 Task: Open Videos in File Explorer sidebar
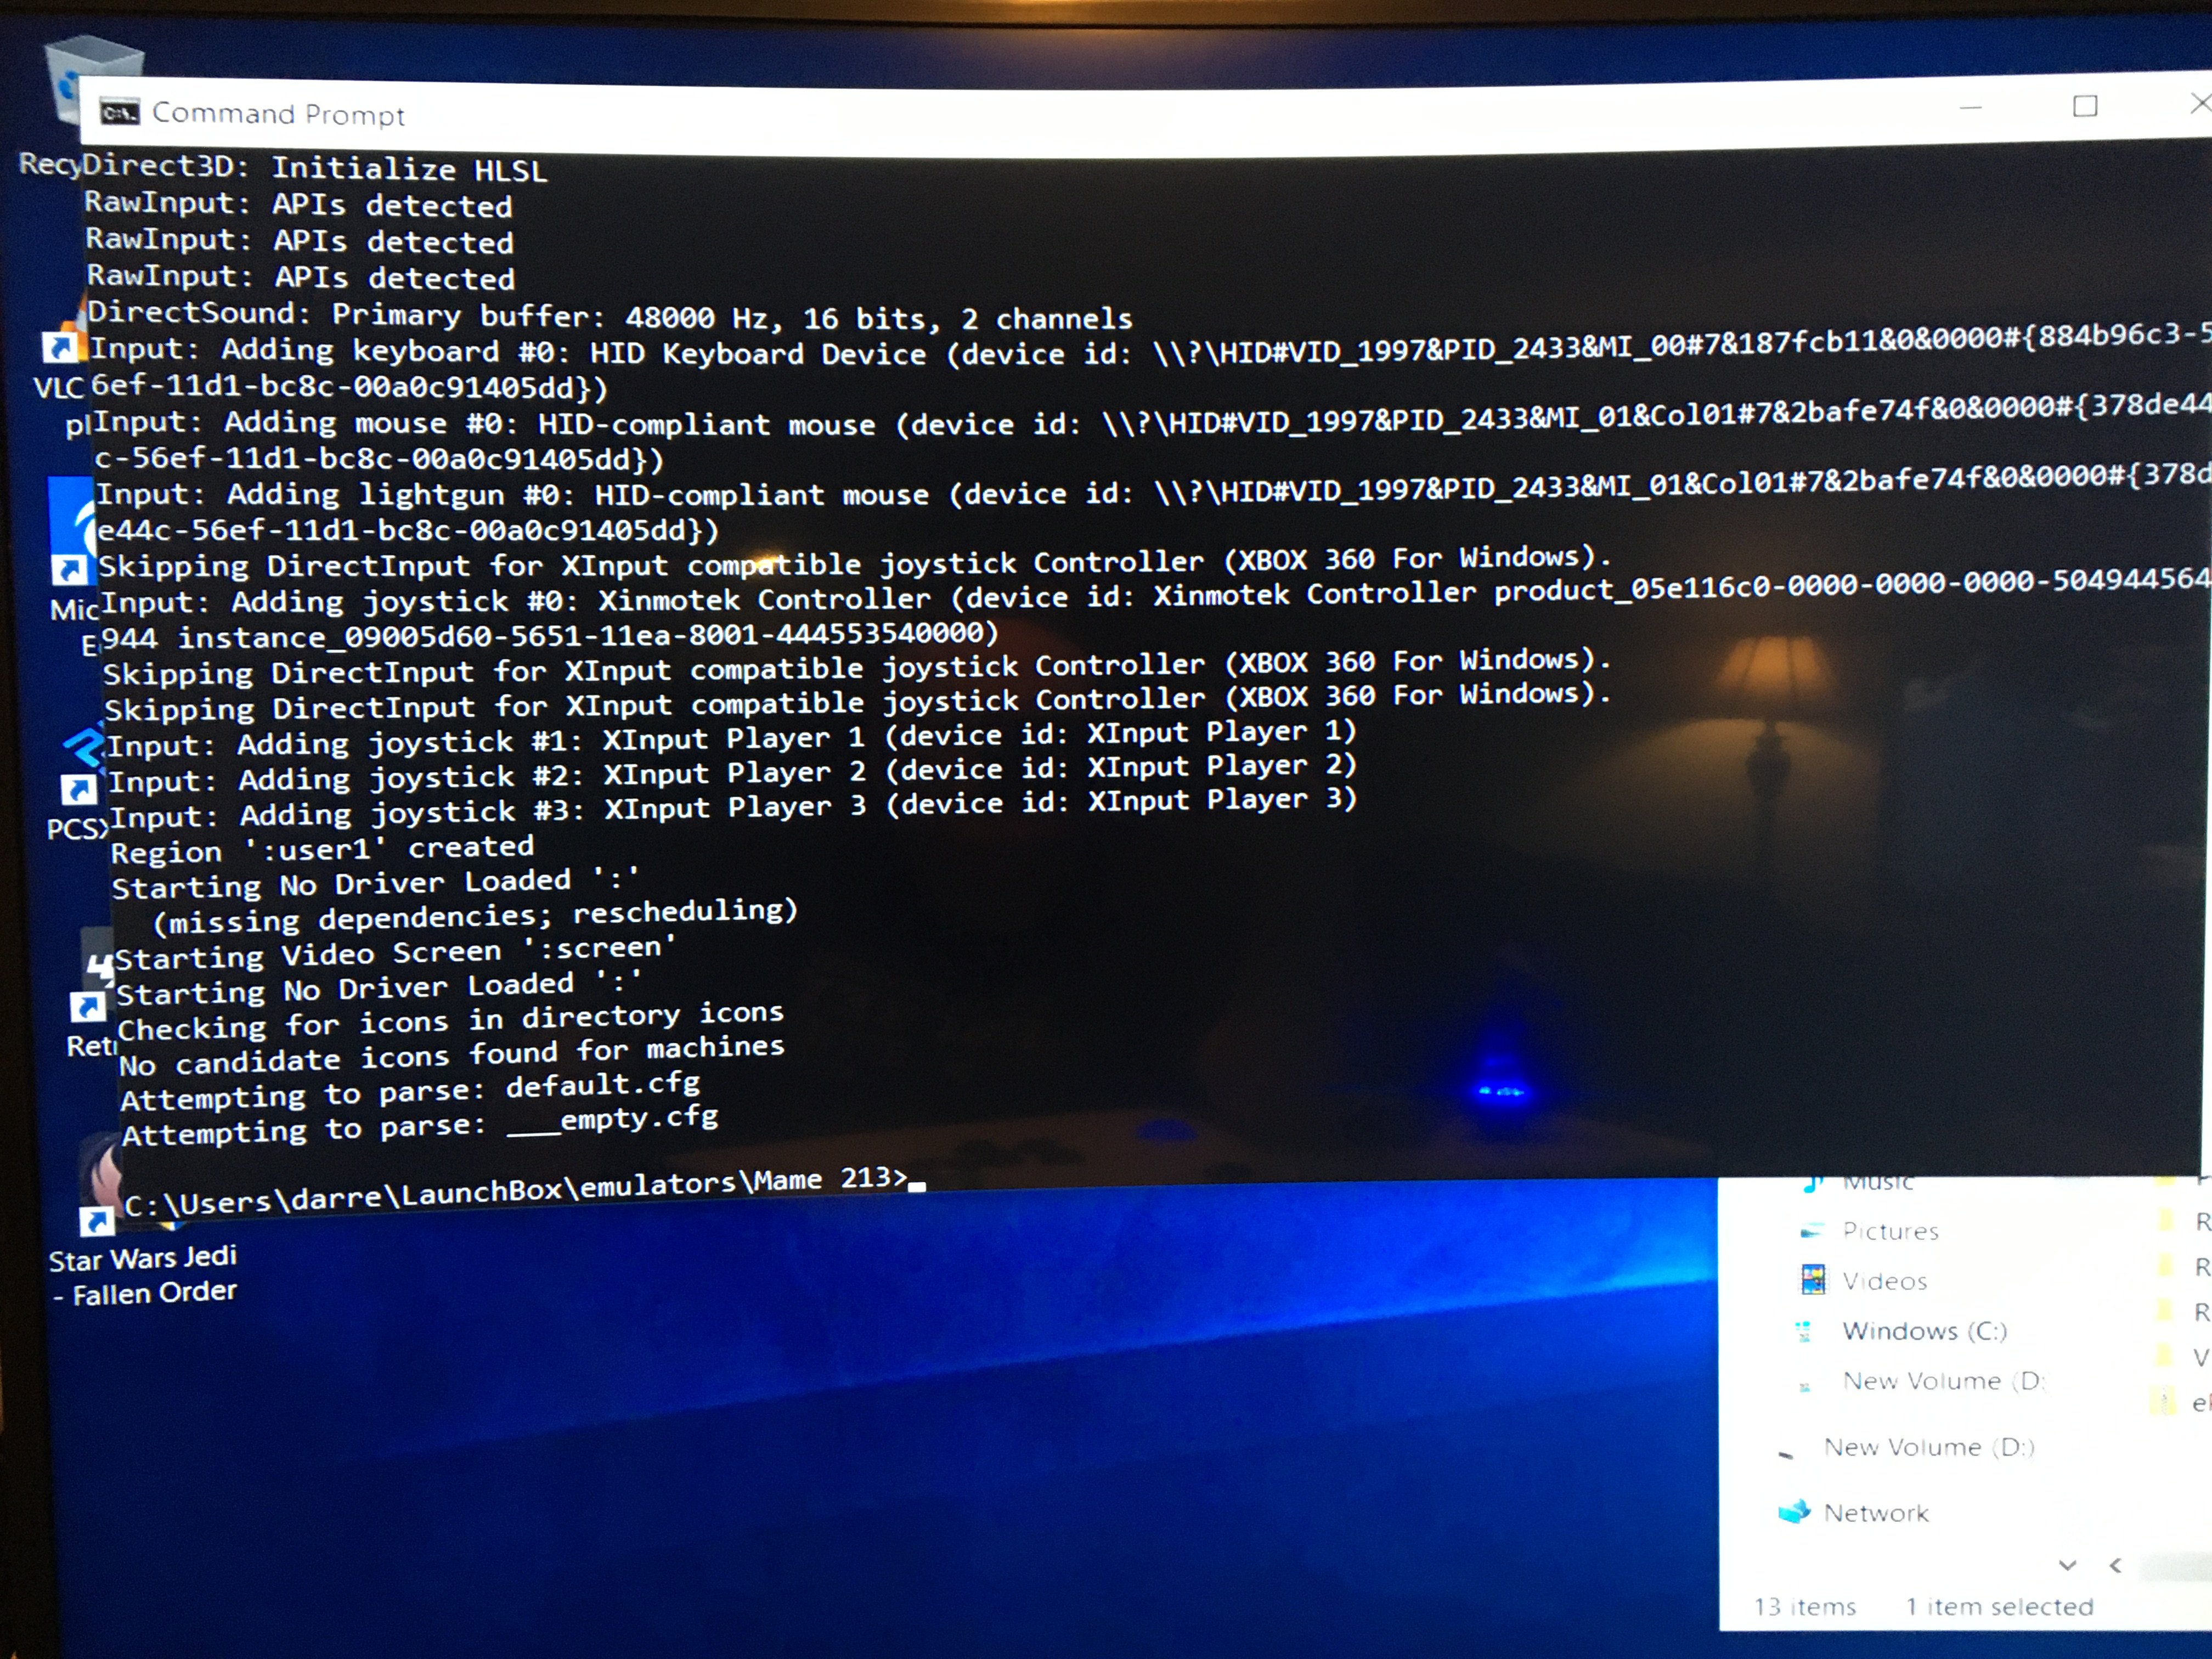1884,1281
